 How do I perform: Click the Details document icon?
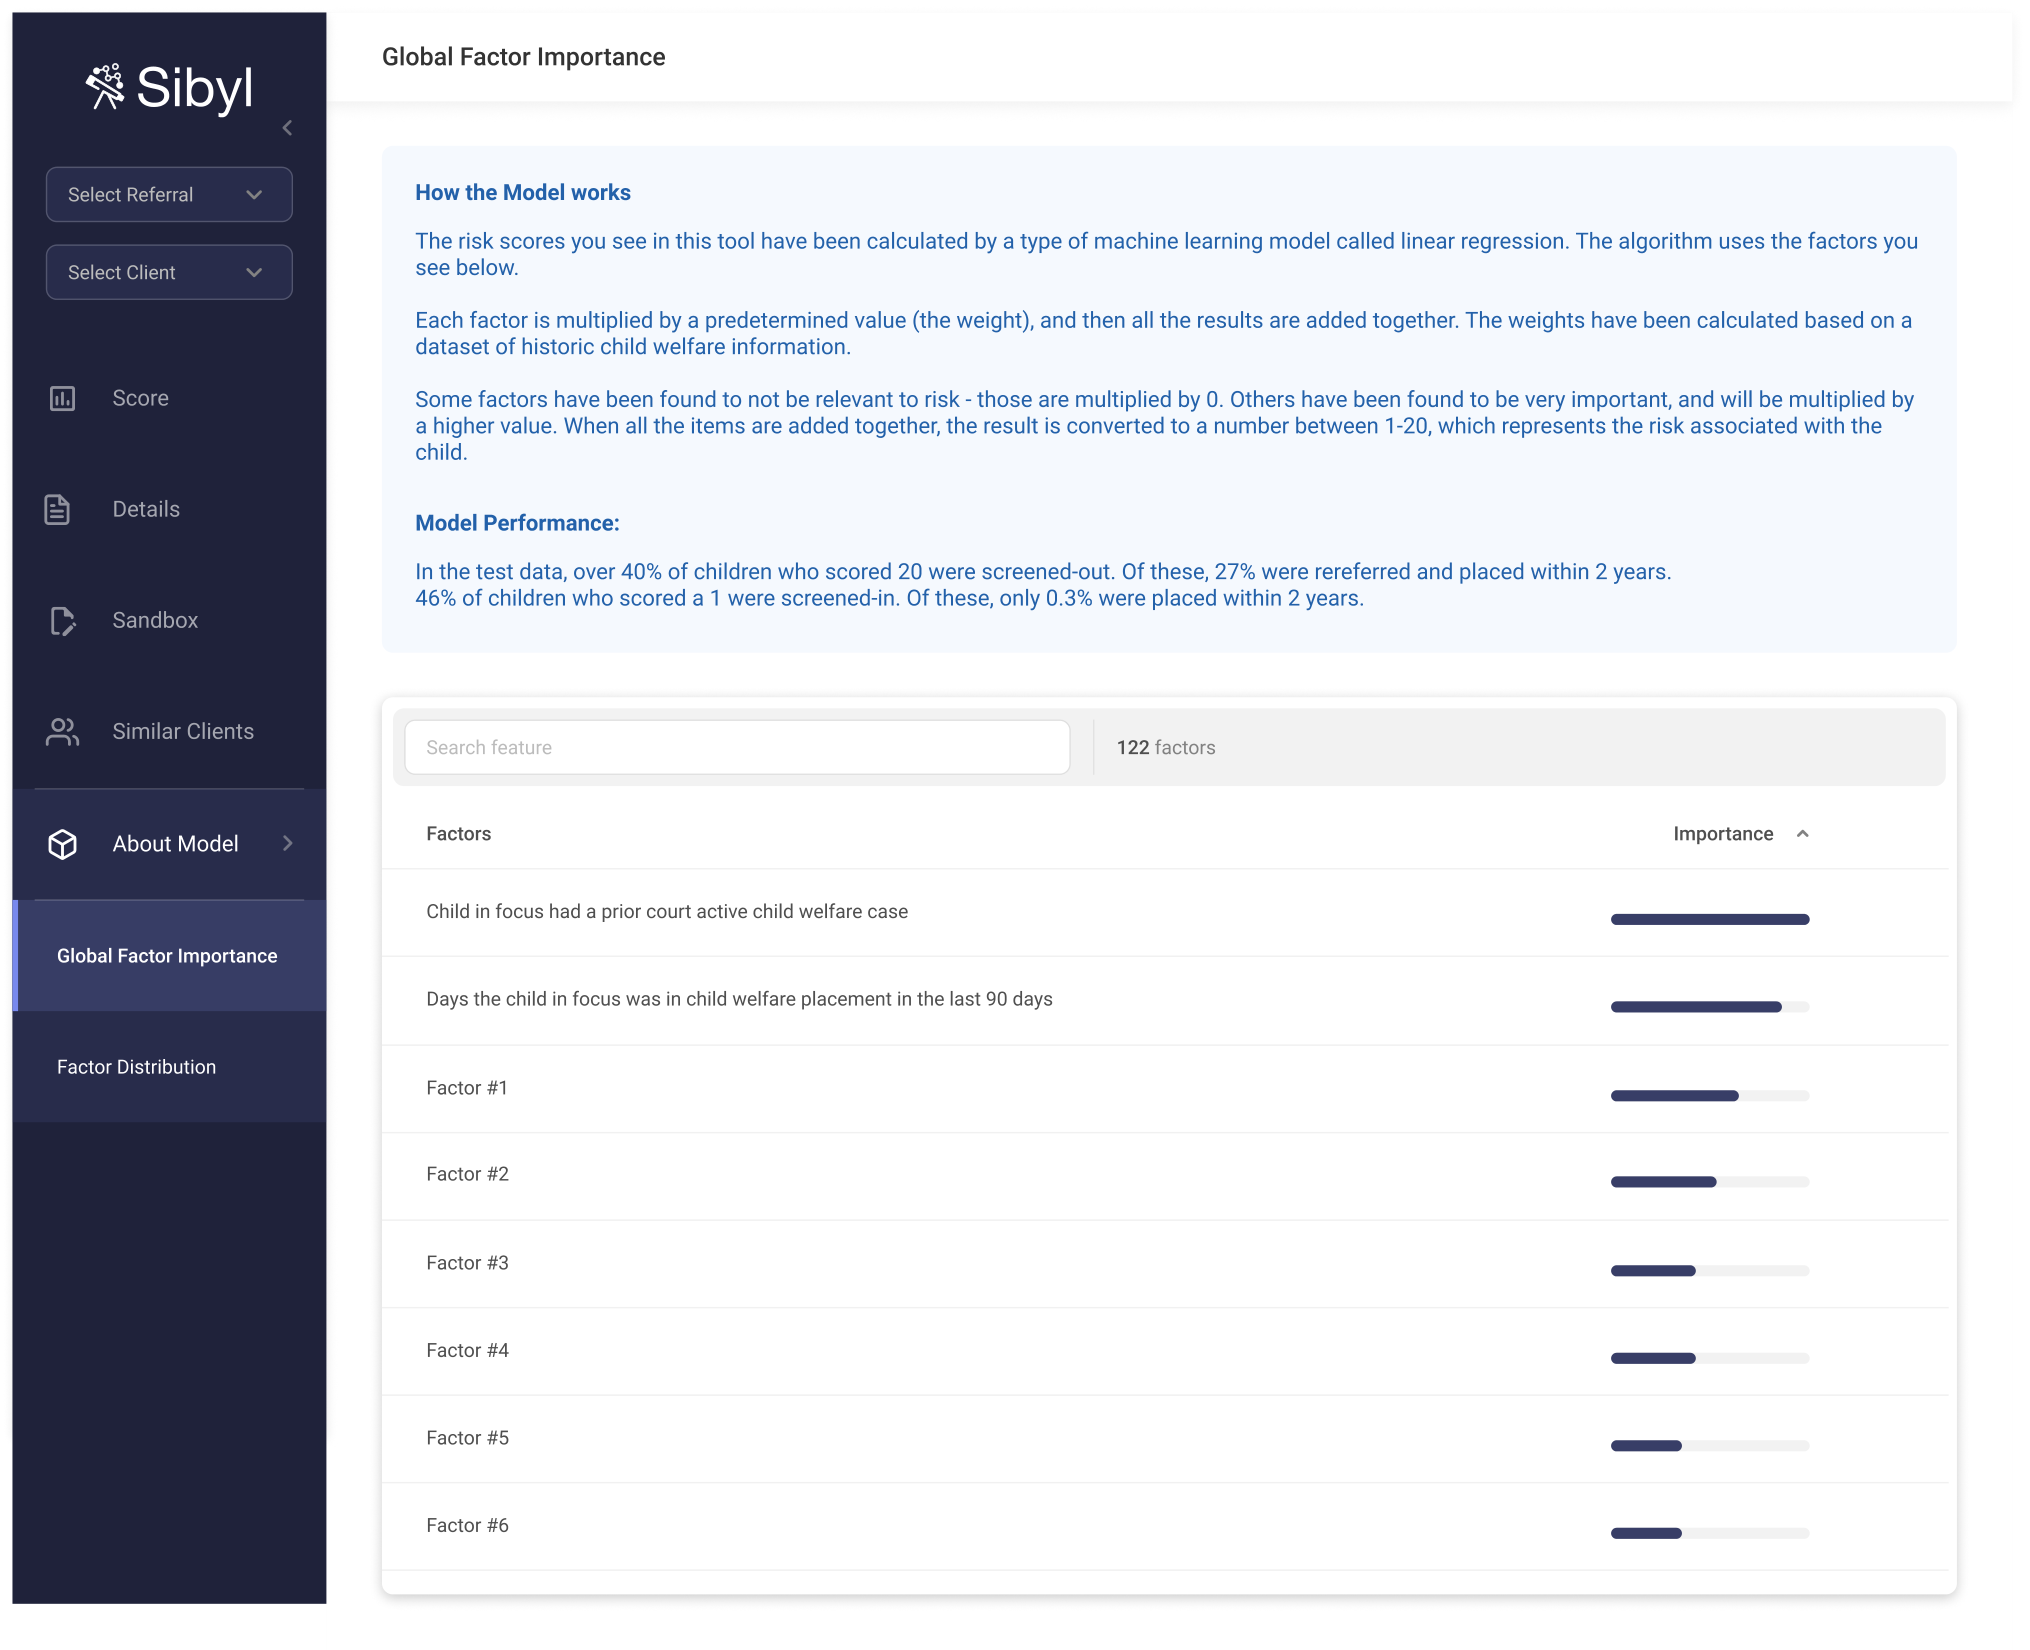[58, 509]
